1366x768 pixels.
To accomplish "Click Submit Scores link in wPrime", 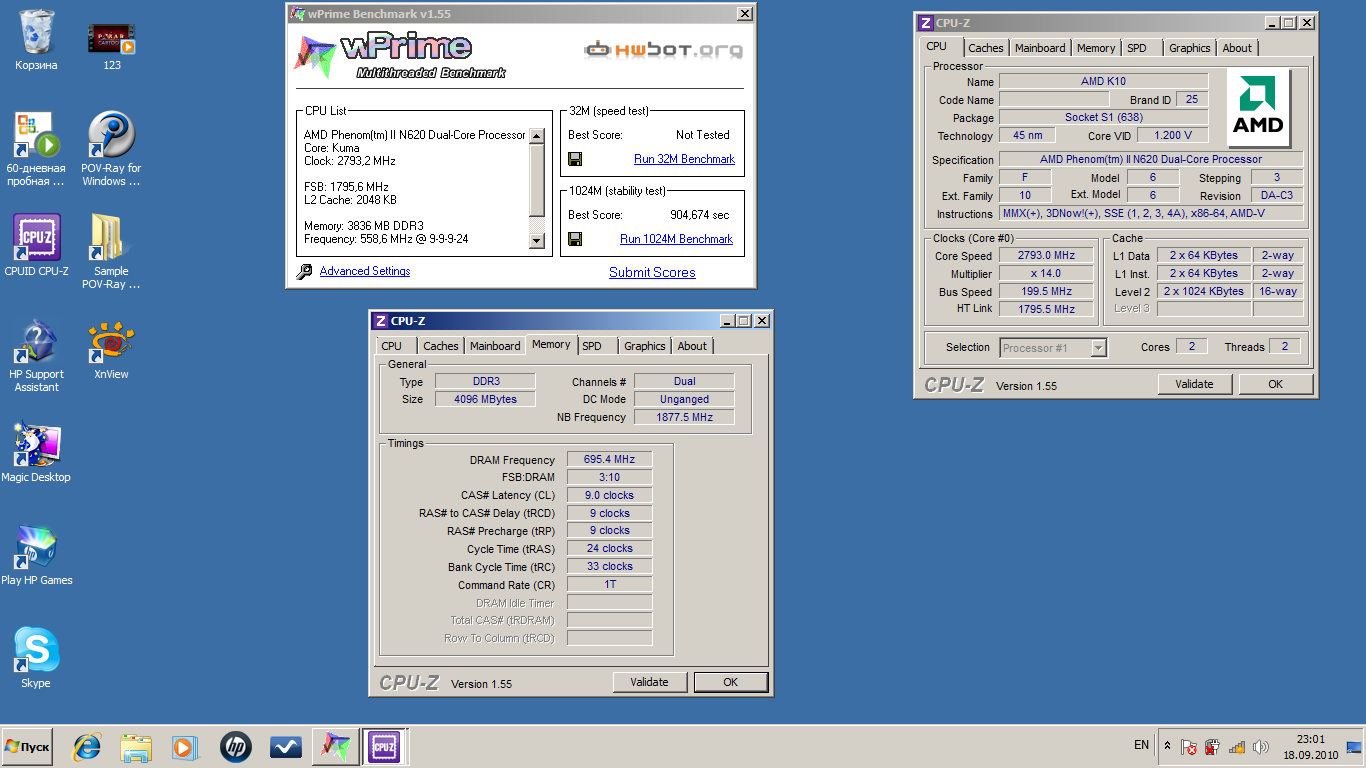I will (652, 272).
